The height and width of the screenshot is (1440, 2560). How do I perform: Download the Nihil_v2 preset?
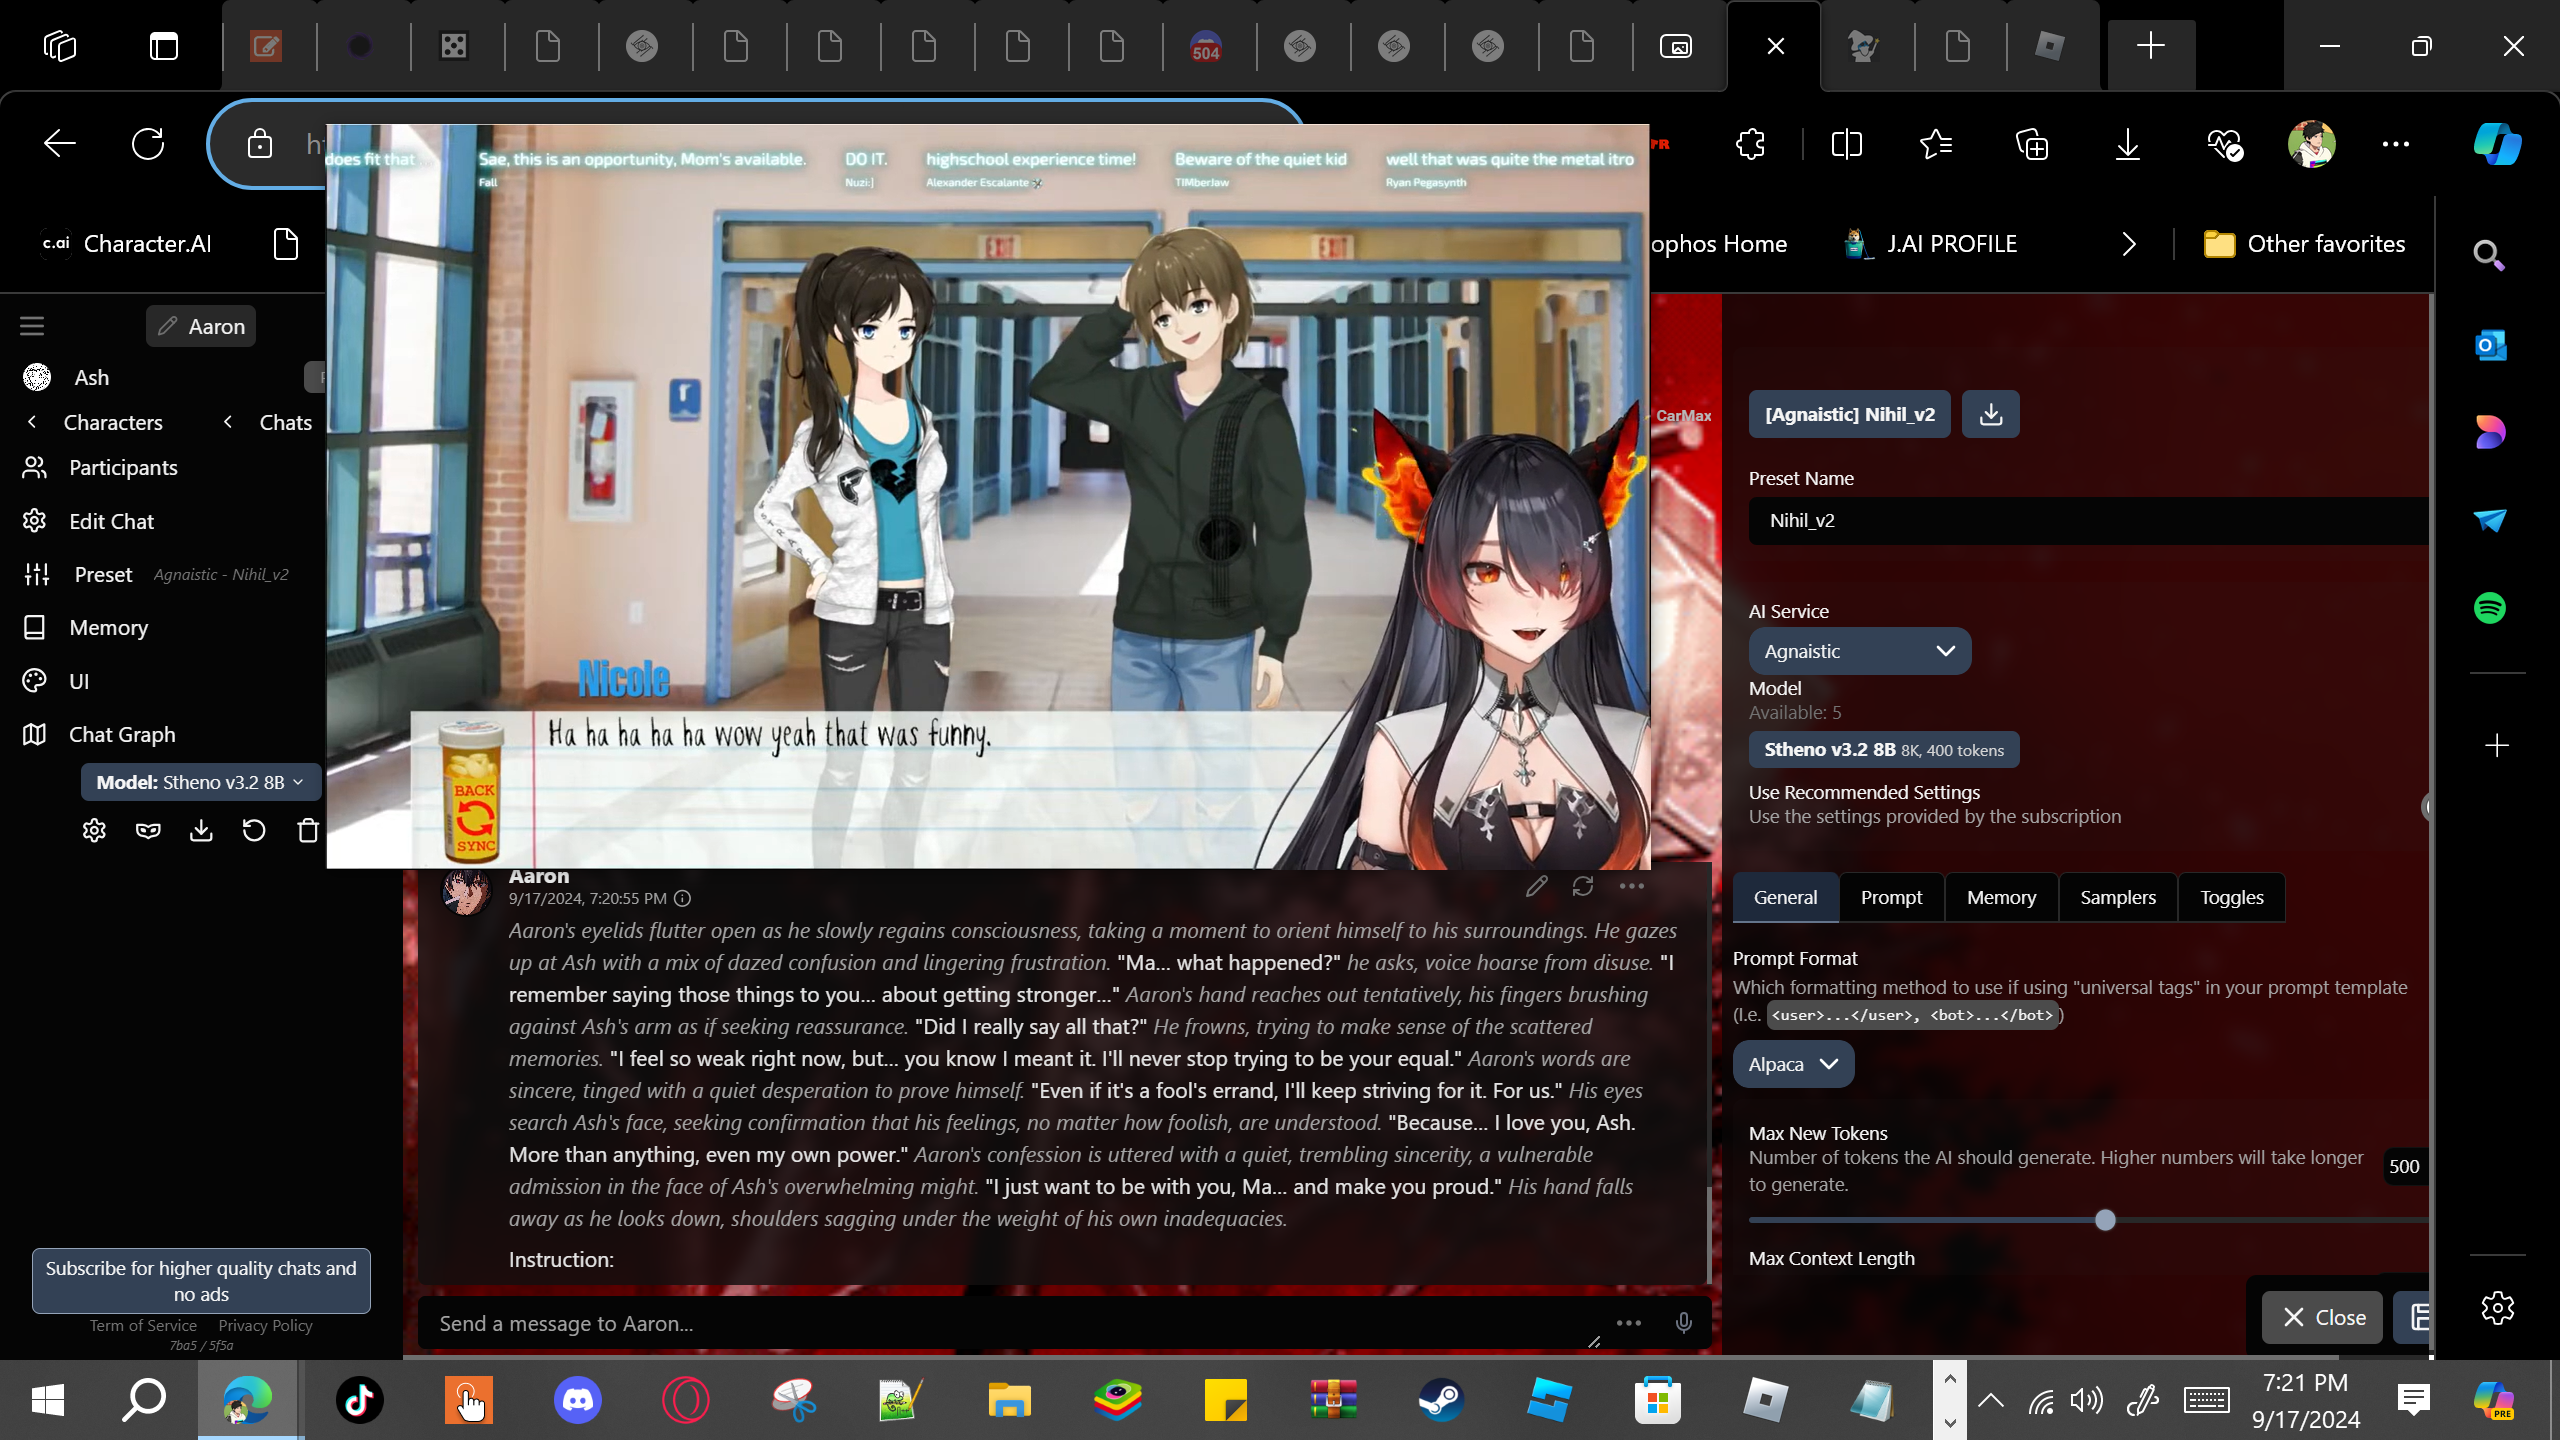[x=1990, y=414]
